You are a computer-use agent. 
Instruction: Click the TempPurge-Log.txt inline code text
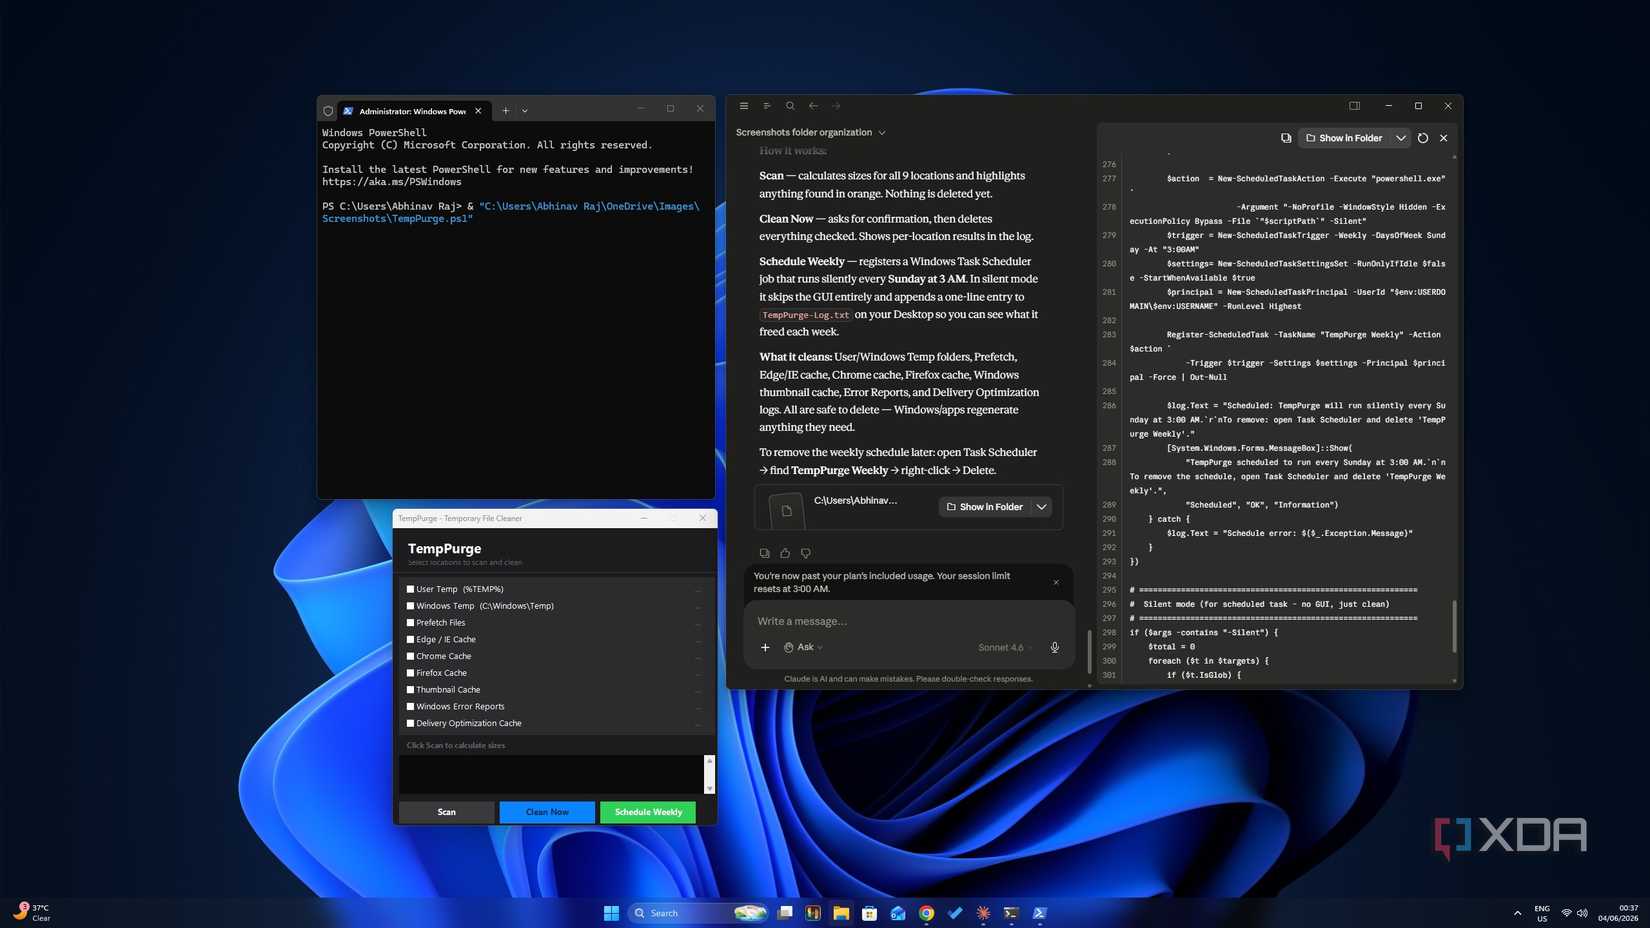(805, 315)
